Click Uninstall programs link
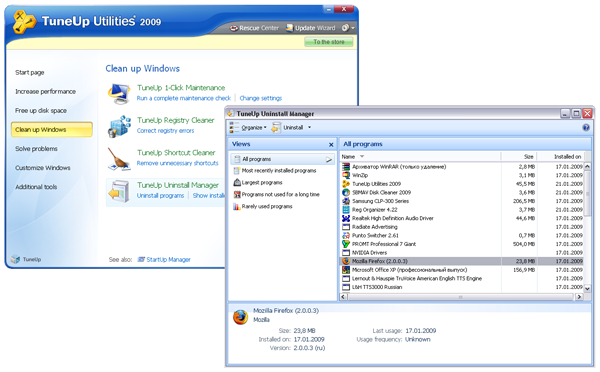The image size is (600, 372). pyautogui.click(x=160, y=196)
